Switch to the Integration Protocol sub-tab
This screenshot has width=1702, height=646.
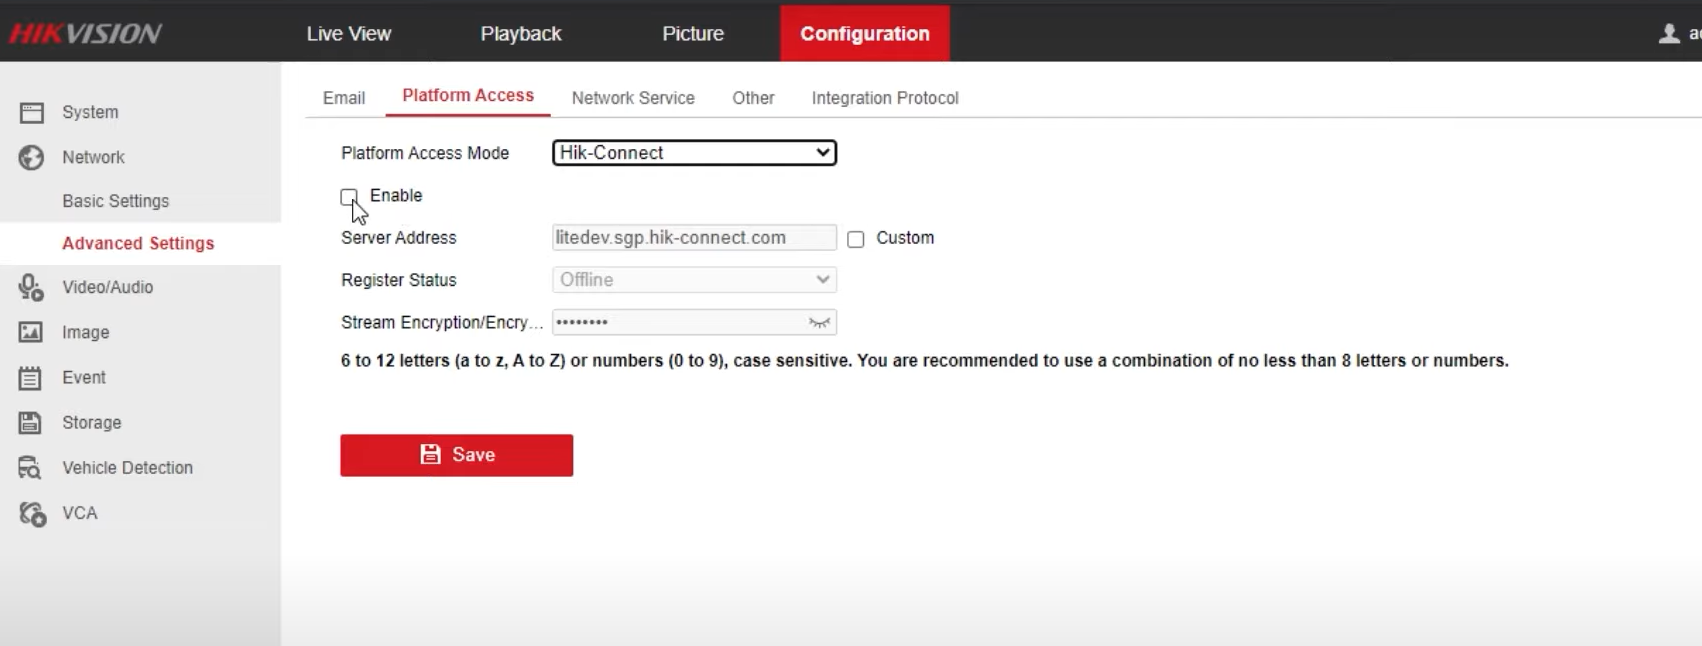[x=885, y=98]
